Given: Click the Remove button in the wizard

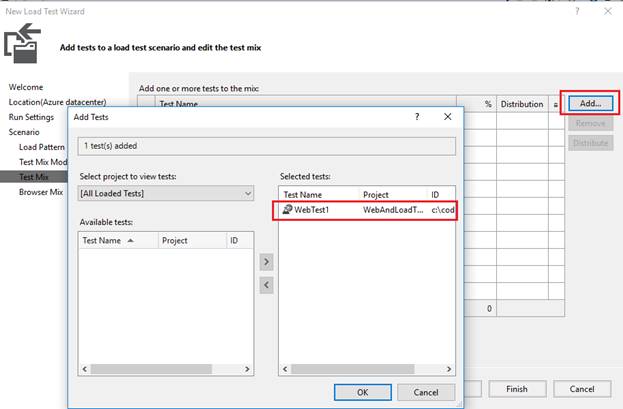Looking at the screenshot, I should tap(590, 123).
